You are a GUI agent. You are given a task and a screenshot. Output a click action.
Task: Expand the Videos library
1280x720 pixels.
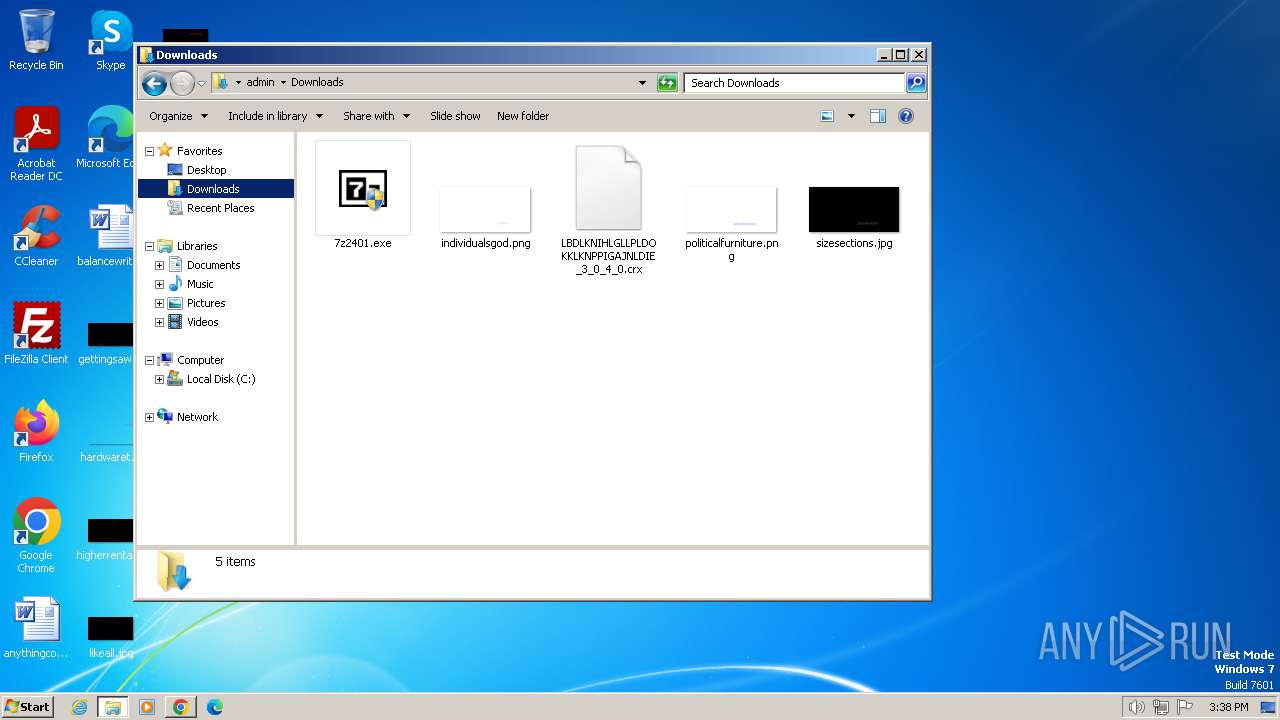[x=159, y=322]
